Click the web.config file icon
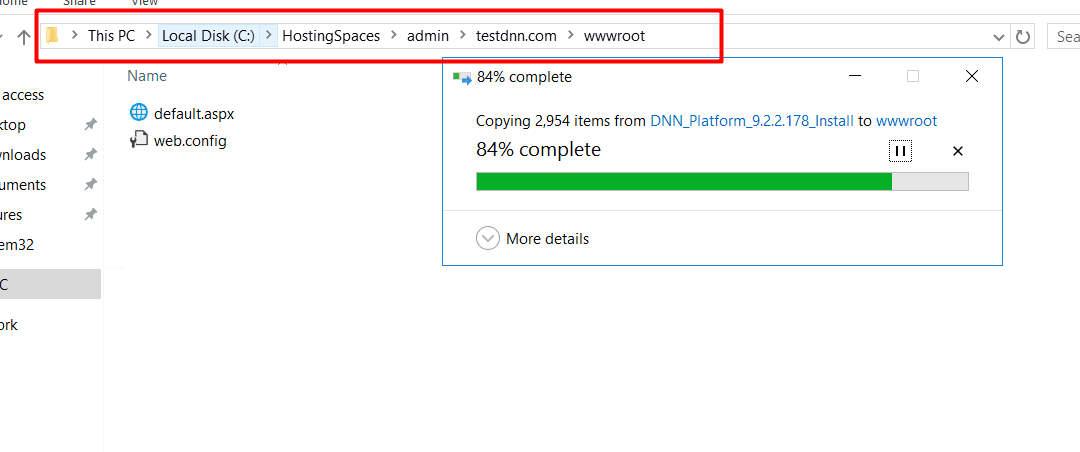Viewport: 1080px width, 452px height. click(138, 140)
